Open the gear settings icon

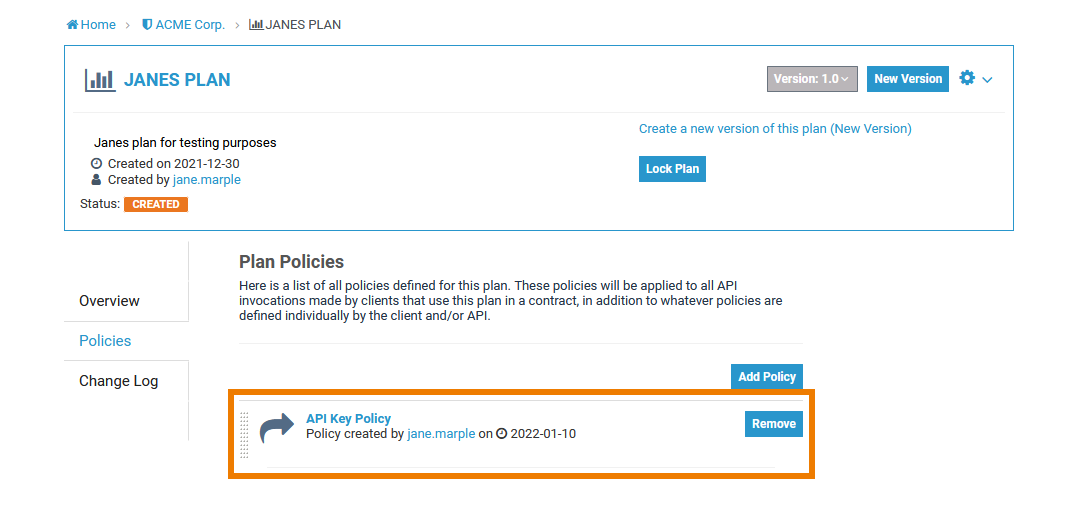point(967,78)
